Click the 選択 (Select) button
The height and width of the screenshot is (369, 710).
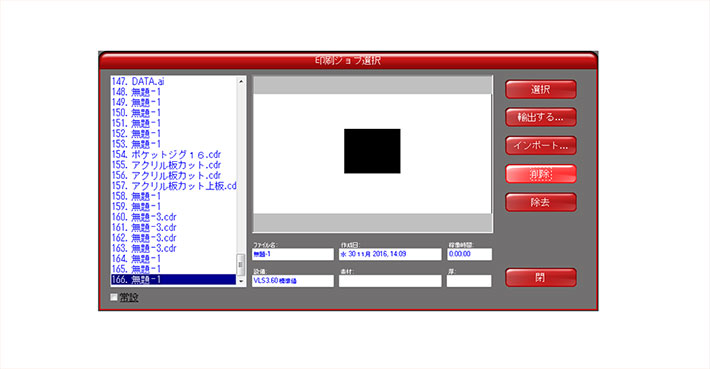(541, 89)
